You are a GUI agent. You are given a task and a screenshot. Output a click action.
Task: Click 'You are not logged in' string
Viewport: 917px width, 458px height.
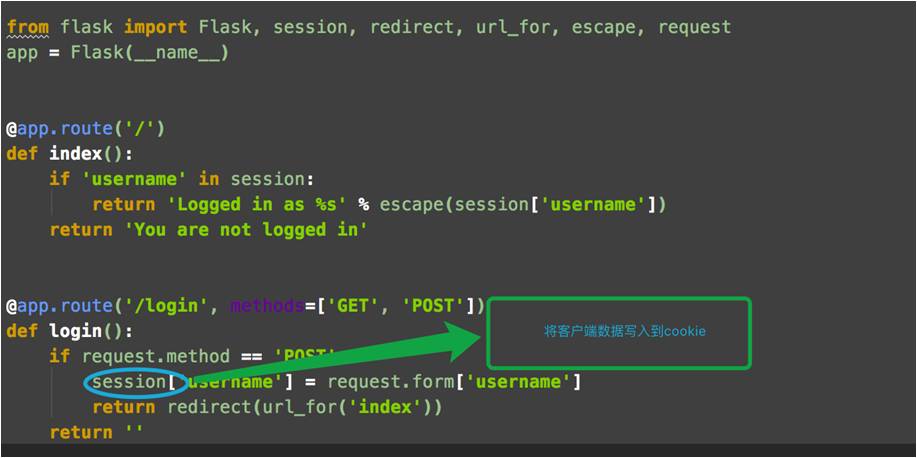coord(246,229)
